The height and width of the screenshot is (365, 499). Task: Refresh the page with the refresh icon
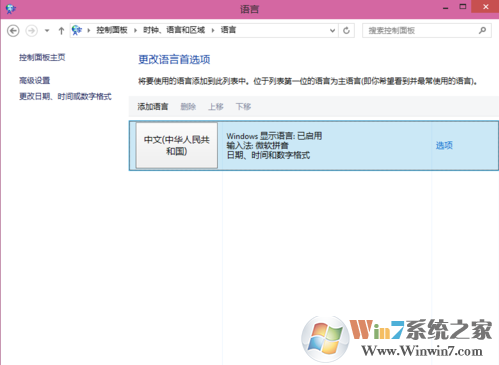pos(346,31)
